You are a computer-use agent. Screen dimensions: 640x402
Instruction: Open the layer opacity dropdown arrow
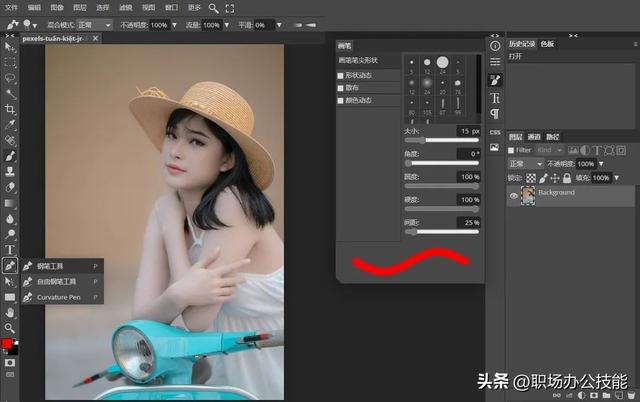(x=601, y=164)
